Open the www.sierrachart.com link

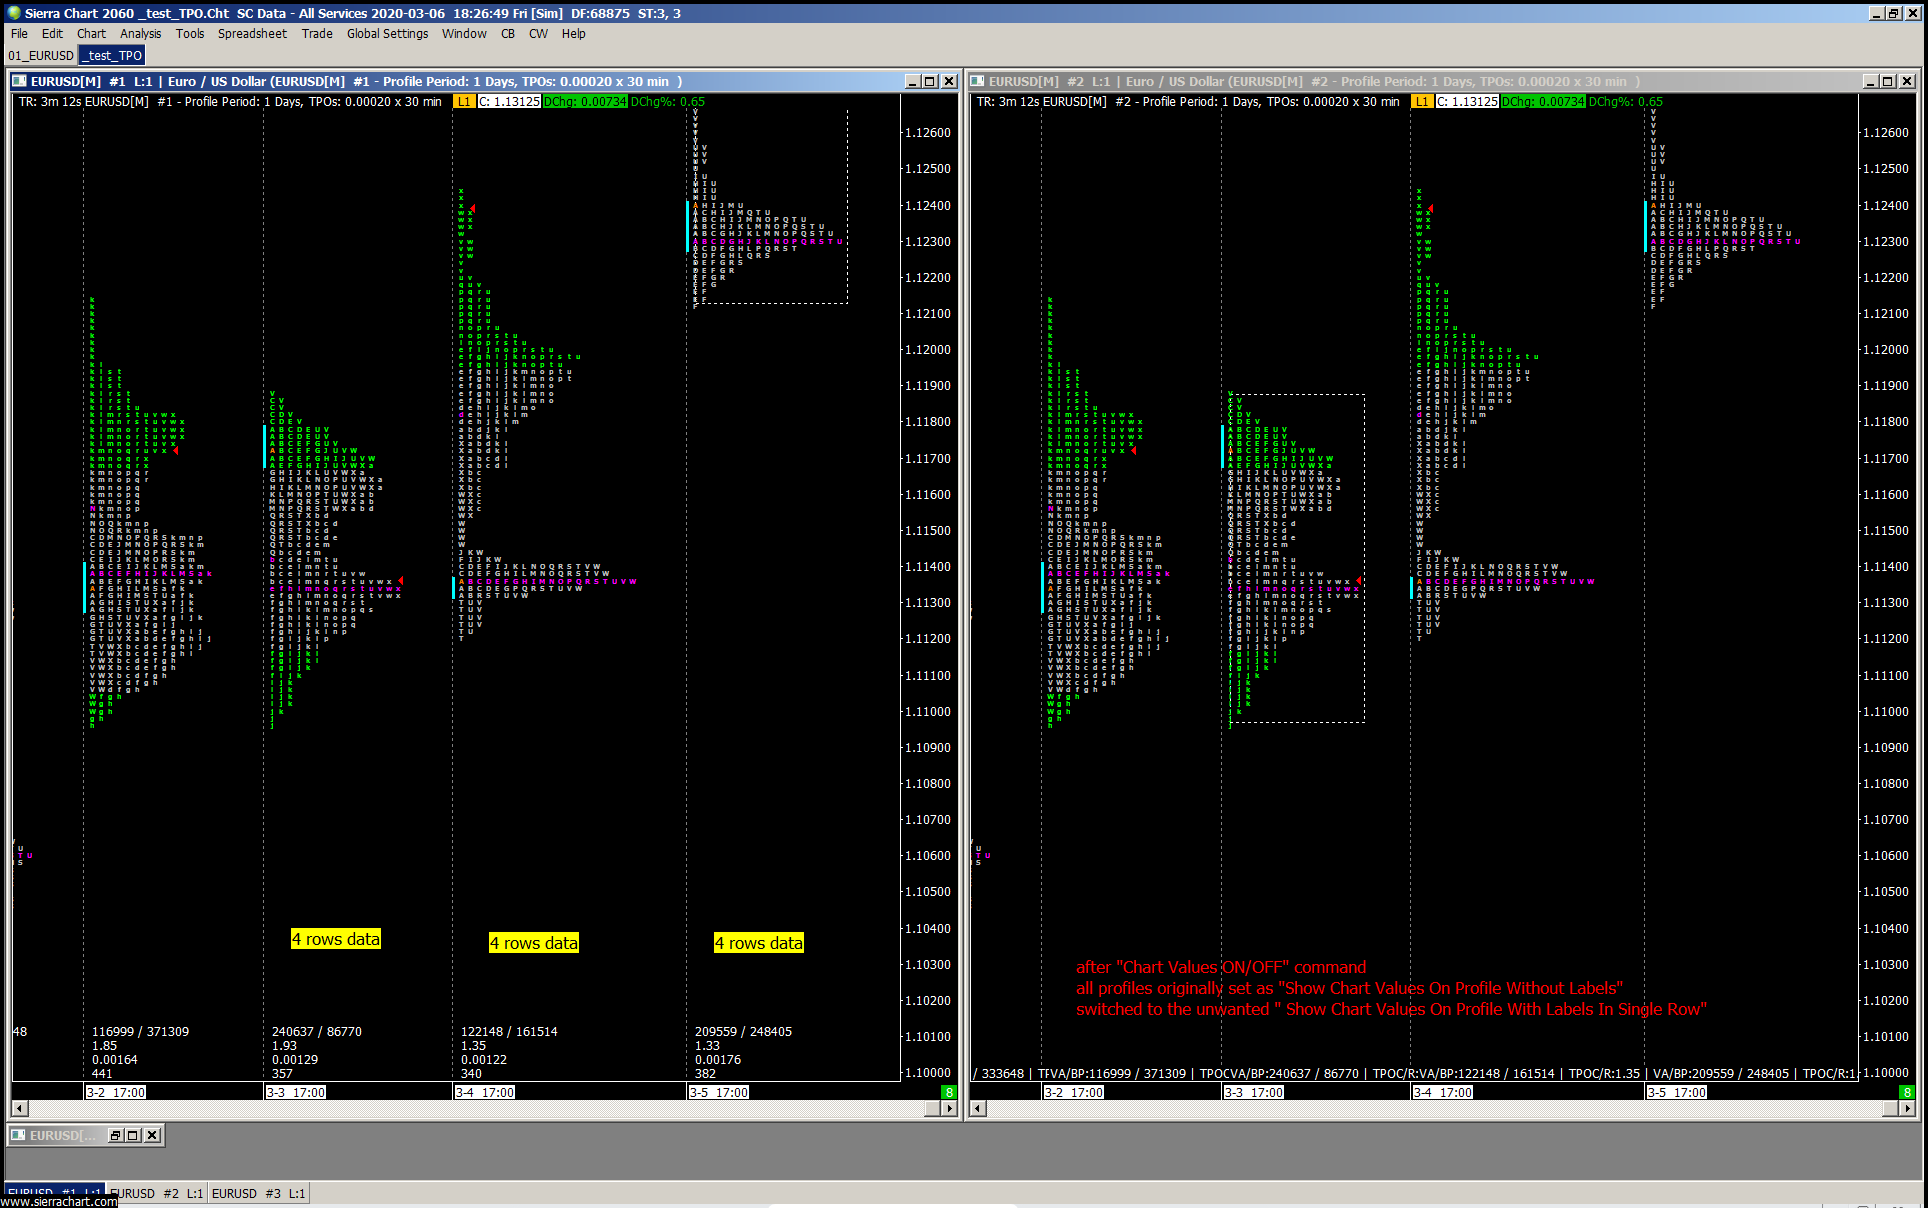pos(58,1202)
